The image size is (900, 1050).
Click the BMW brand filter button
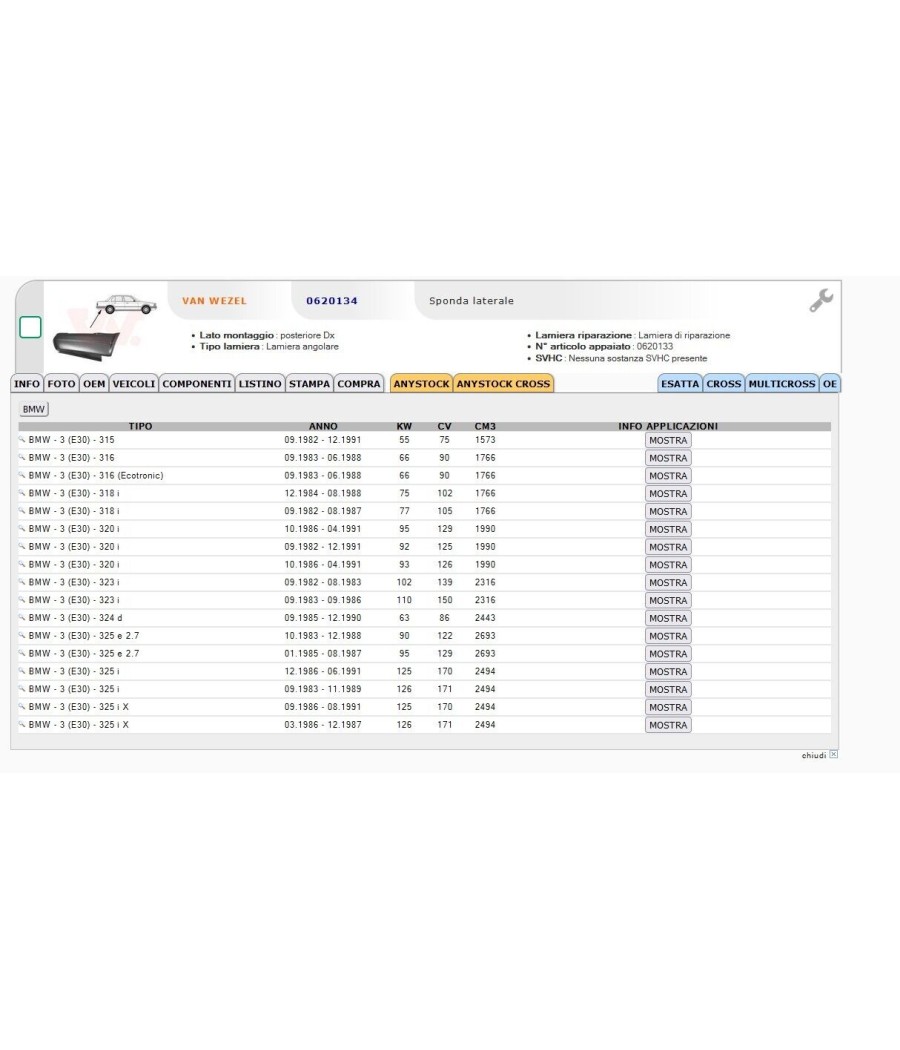tap(33, 409)
